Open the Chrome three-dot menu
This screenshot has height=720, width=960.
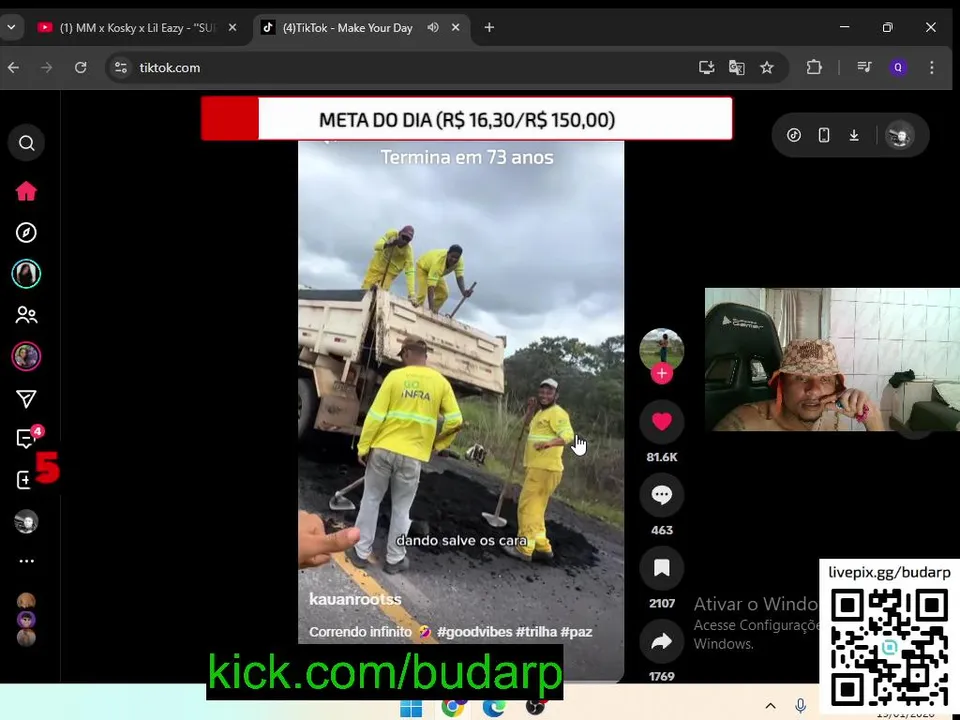(931, 67)
